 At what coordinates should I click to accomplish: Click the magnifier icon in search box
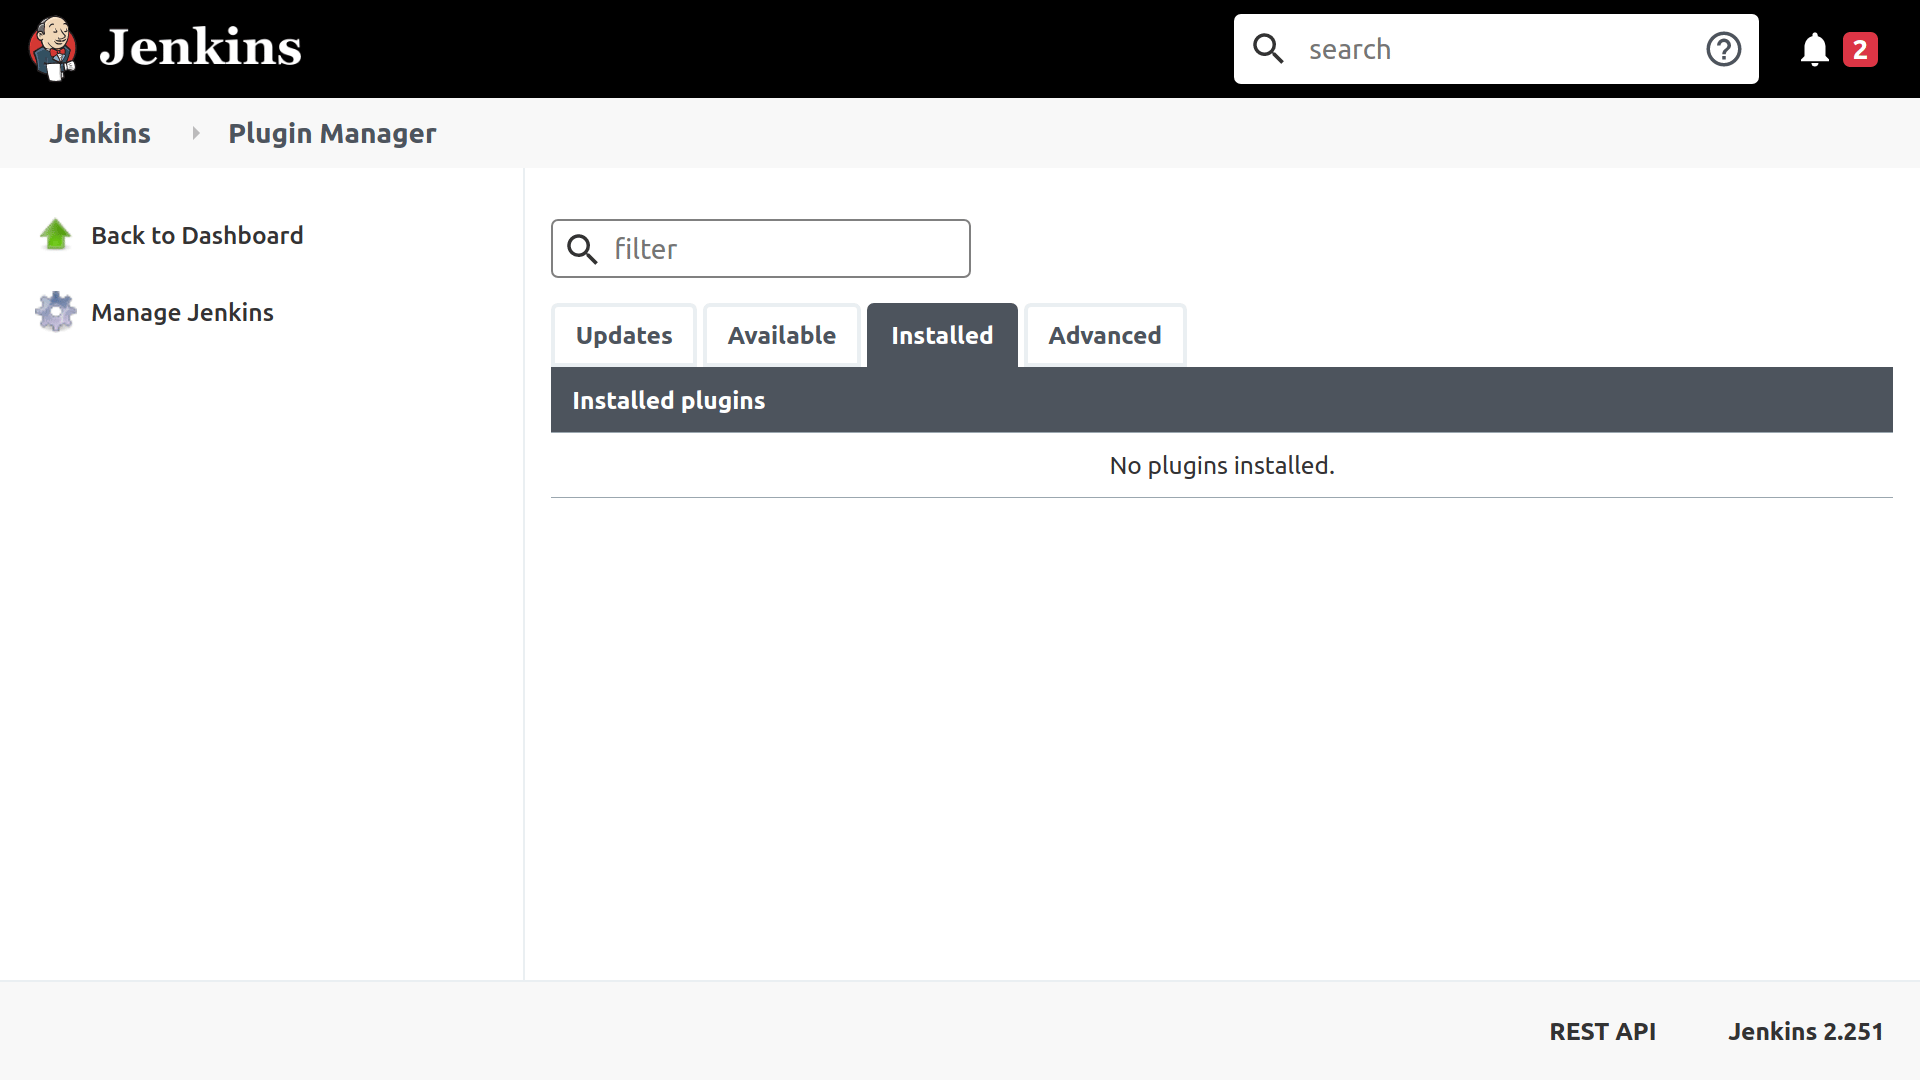[1268, 48]
